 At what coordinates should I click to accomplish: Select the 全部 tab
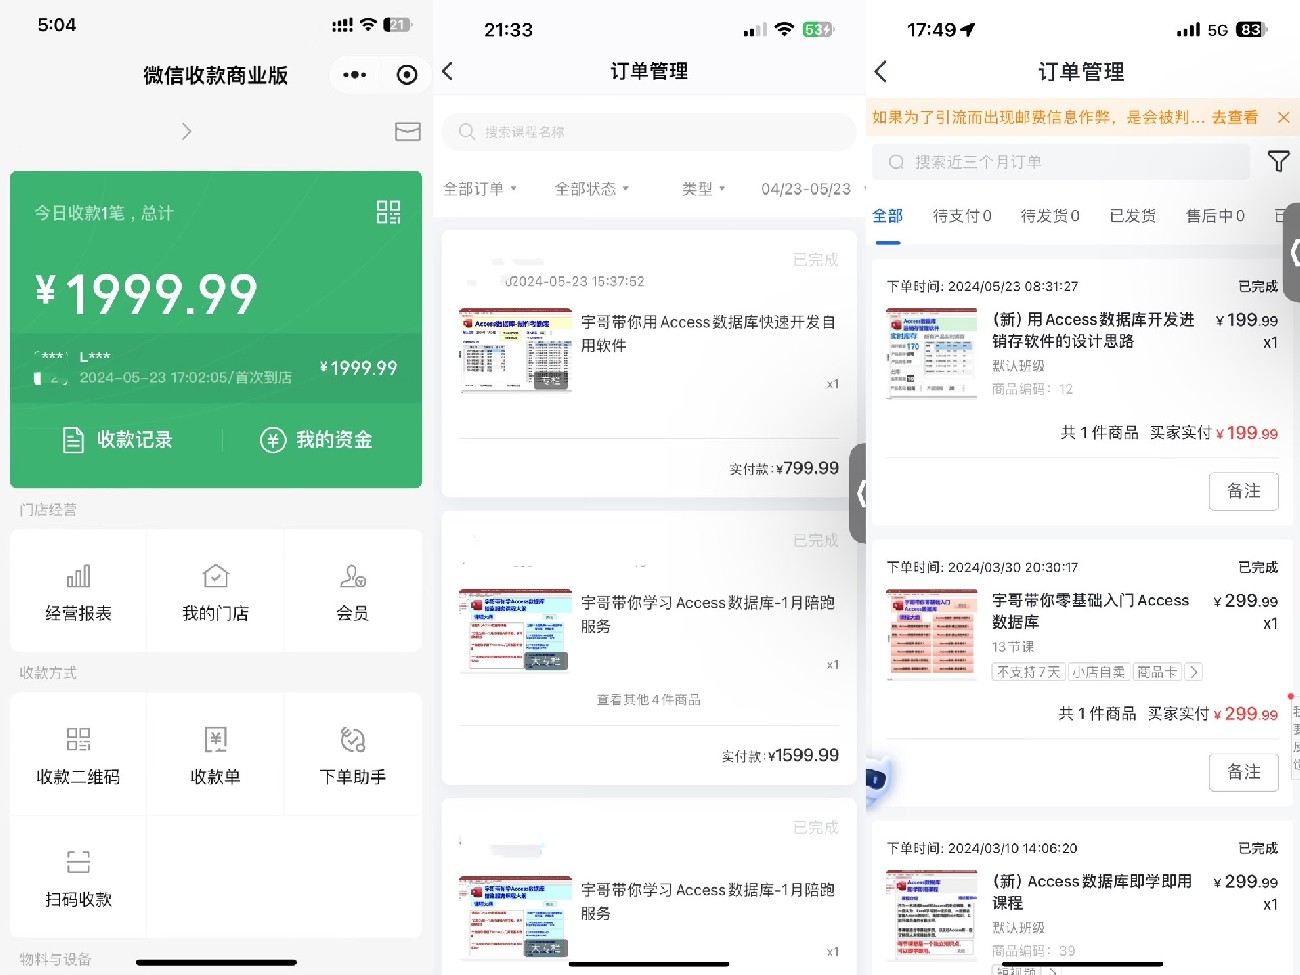pyautogui.click(x=888, y=216)
